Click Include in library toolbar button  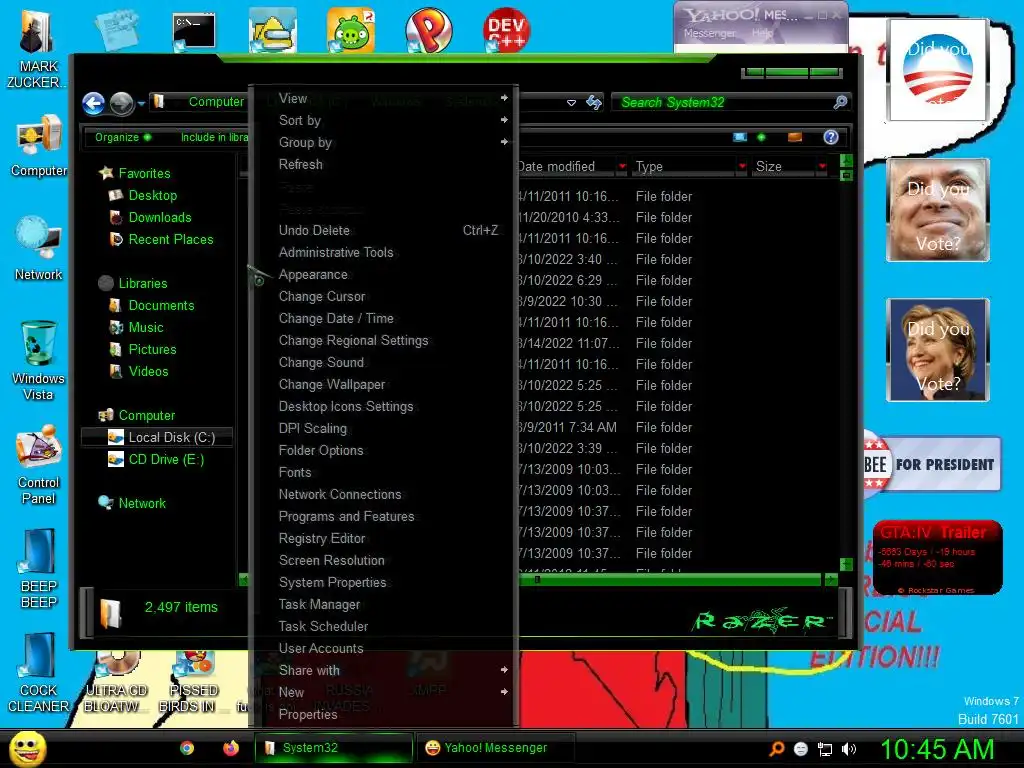[214, 137]
